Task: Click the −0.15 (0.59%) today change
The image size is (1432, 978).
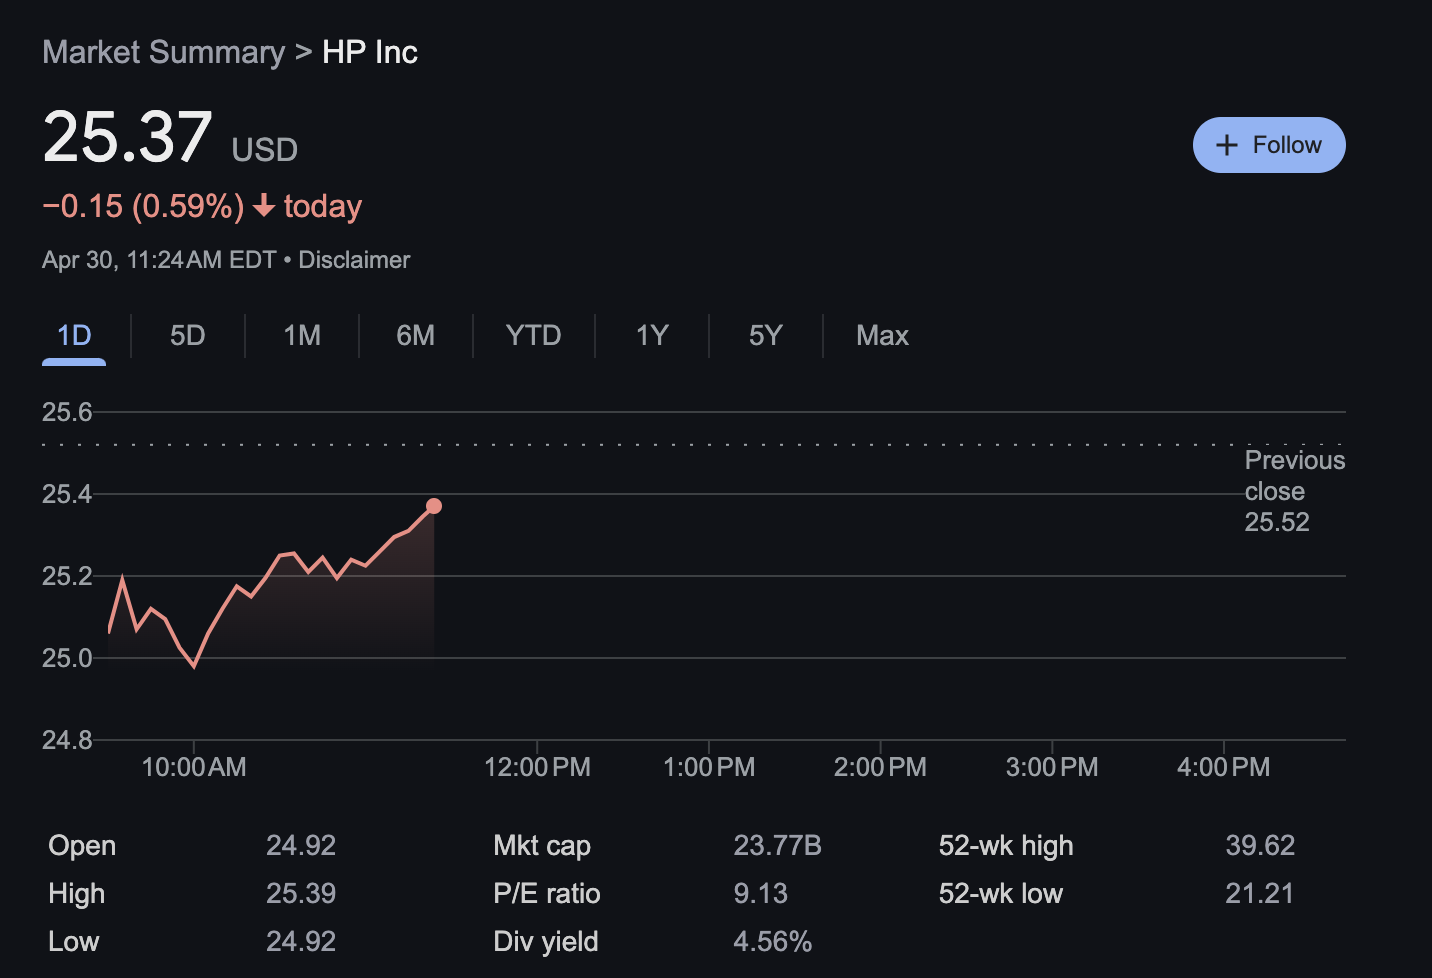Action: [x=202, y=206]
